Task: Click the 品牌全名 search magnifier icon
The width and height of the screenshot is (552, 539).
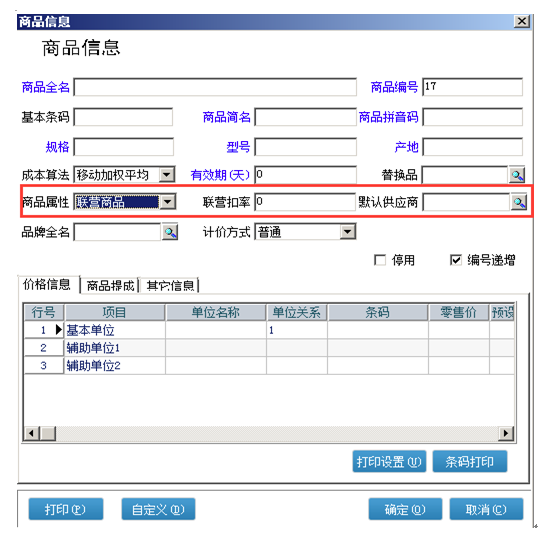Action: click(170, 232)
